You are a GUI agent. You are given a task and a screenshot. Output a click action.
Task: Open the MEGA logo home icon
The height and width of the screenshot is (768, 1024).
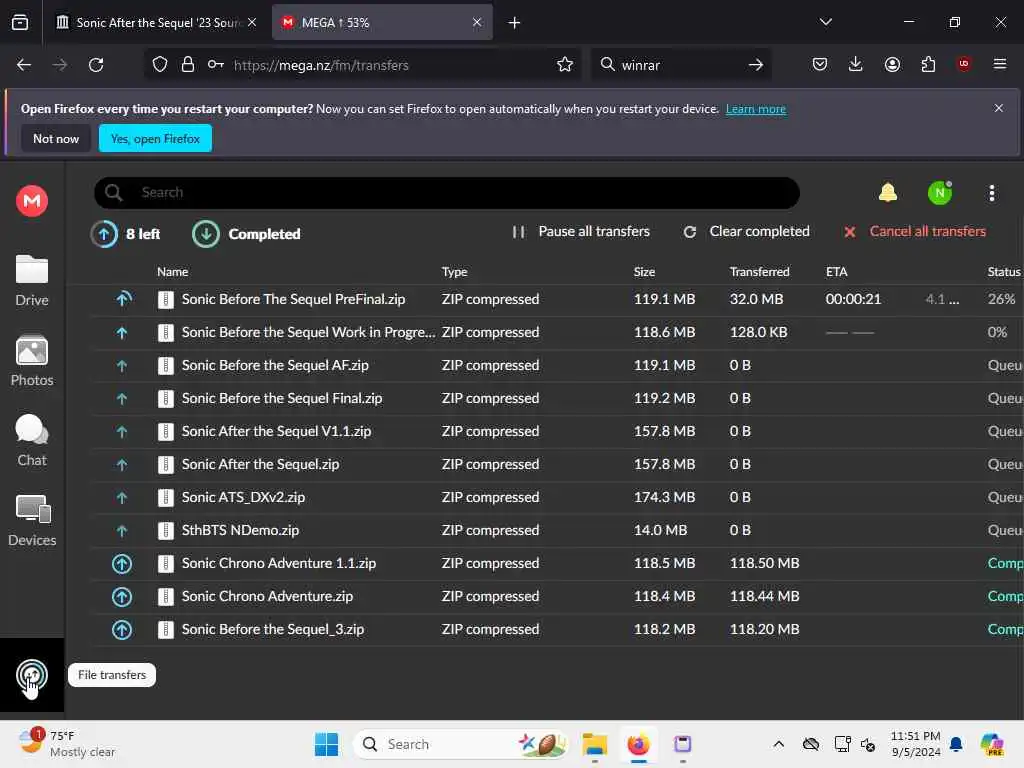pyautogui.click(x=31, y=200)
